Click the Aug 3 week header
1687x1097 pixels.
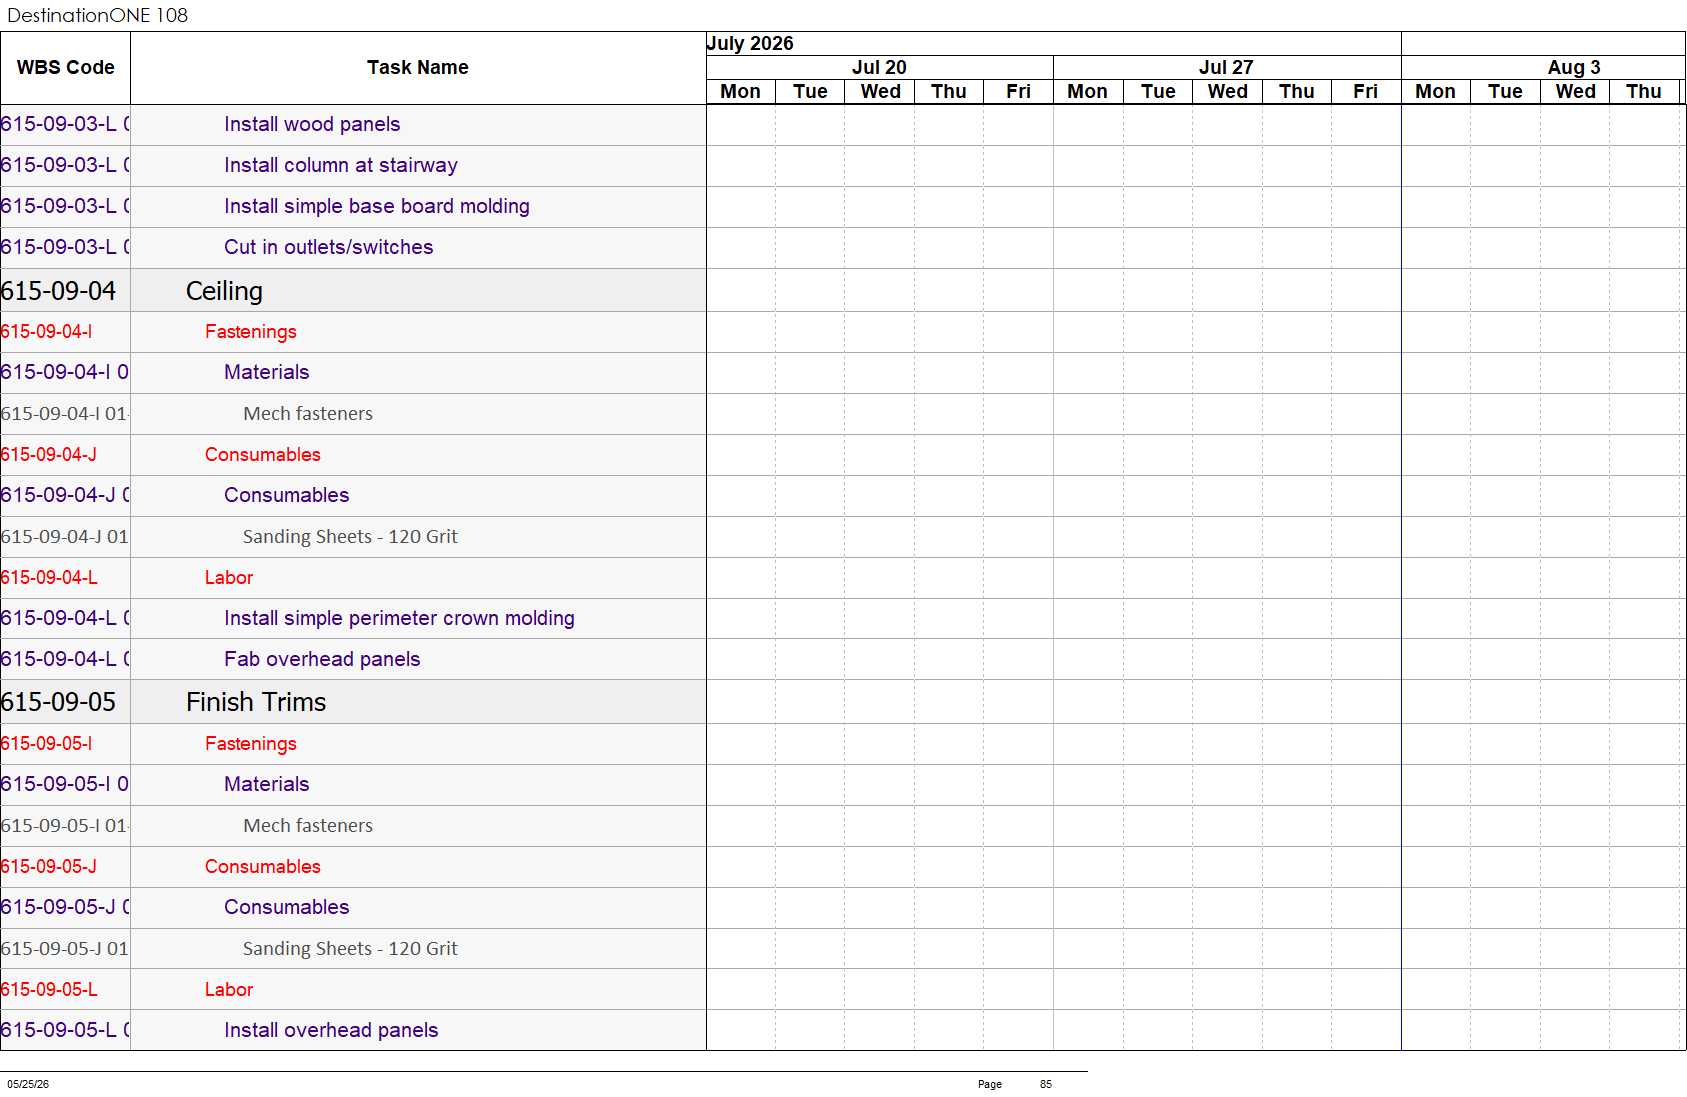[x=1574, y=67]
